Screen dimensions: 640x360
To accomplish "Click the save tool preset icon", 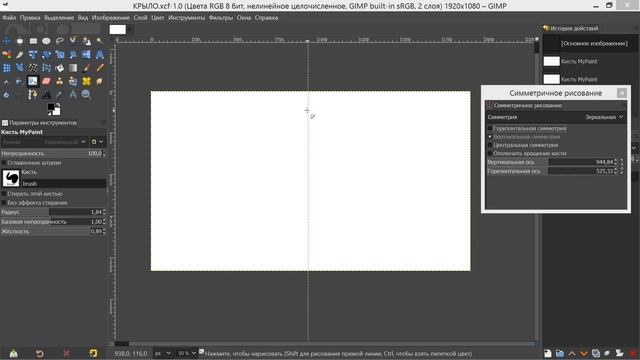I will pos(13,353).
